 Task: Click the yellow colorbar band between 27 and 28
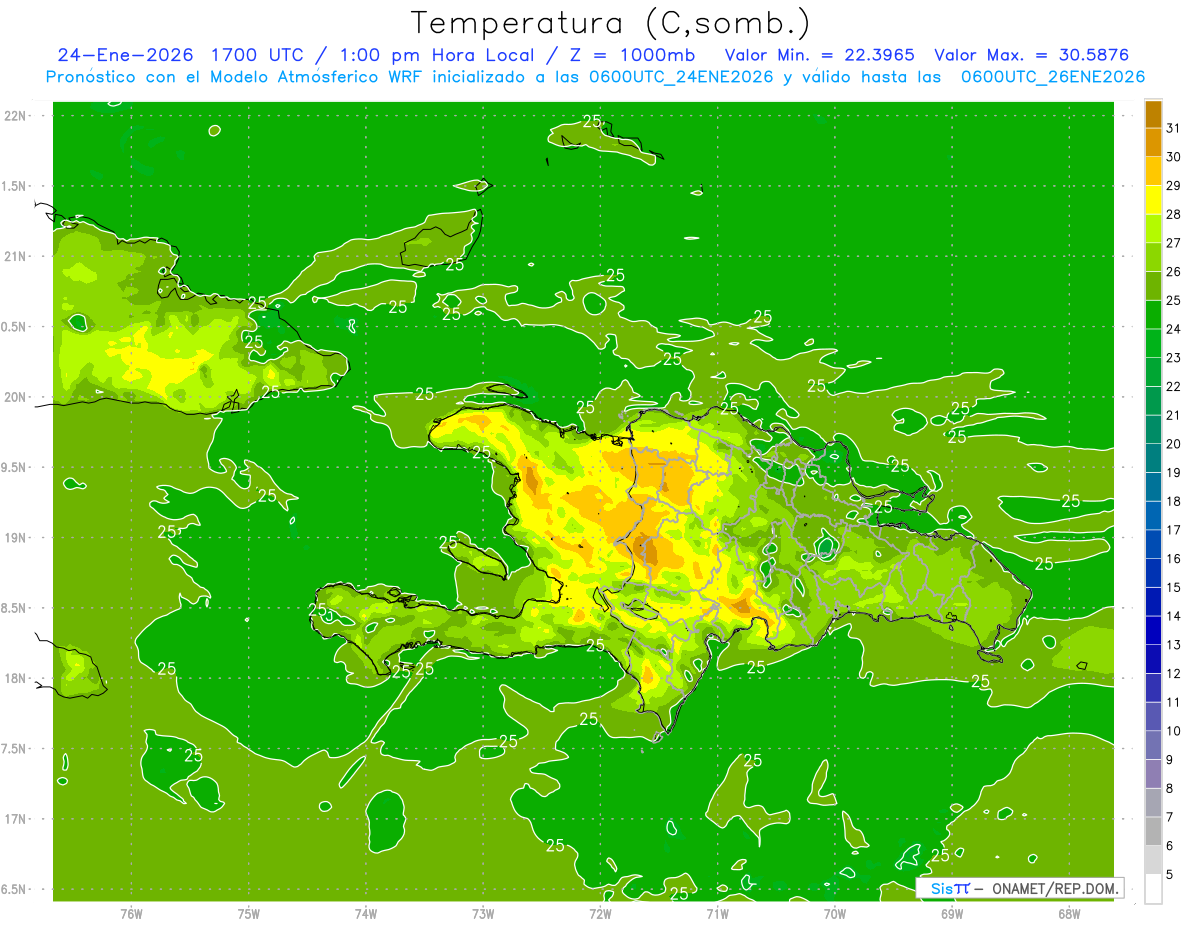(1153, 228)
